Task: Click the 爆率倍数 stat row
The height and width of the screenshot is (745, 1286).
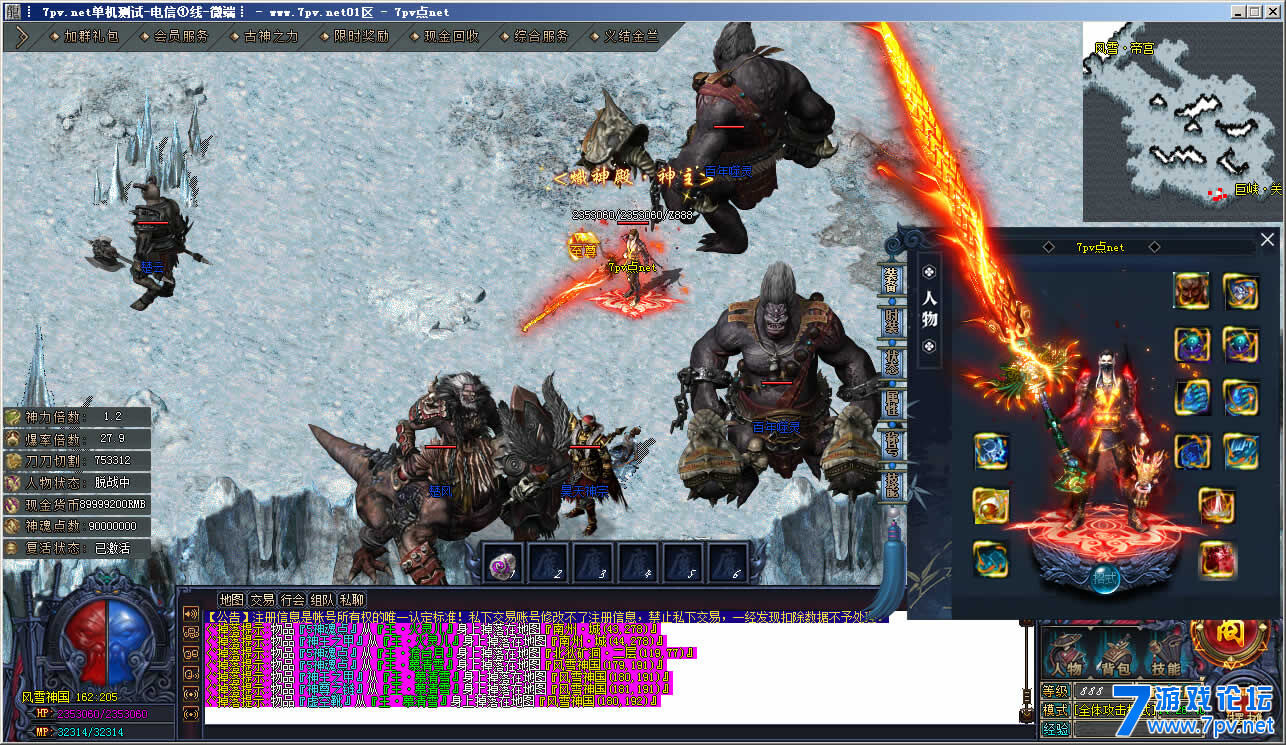Action: [77, 438]
